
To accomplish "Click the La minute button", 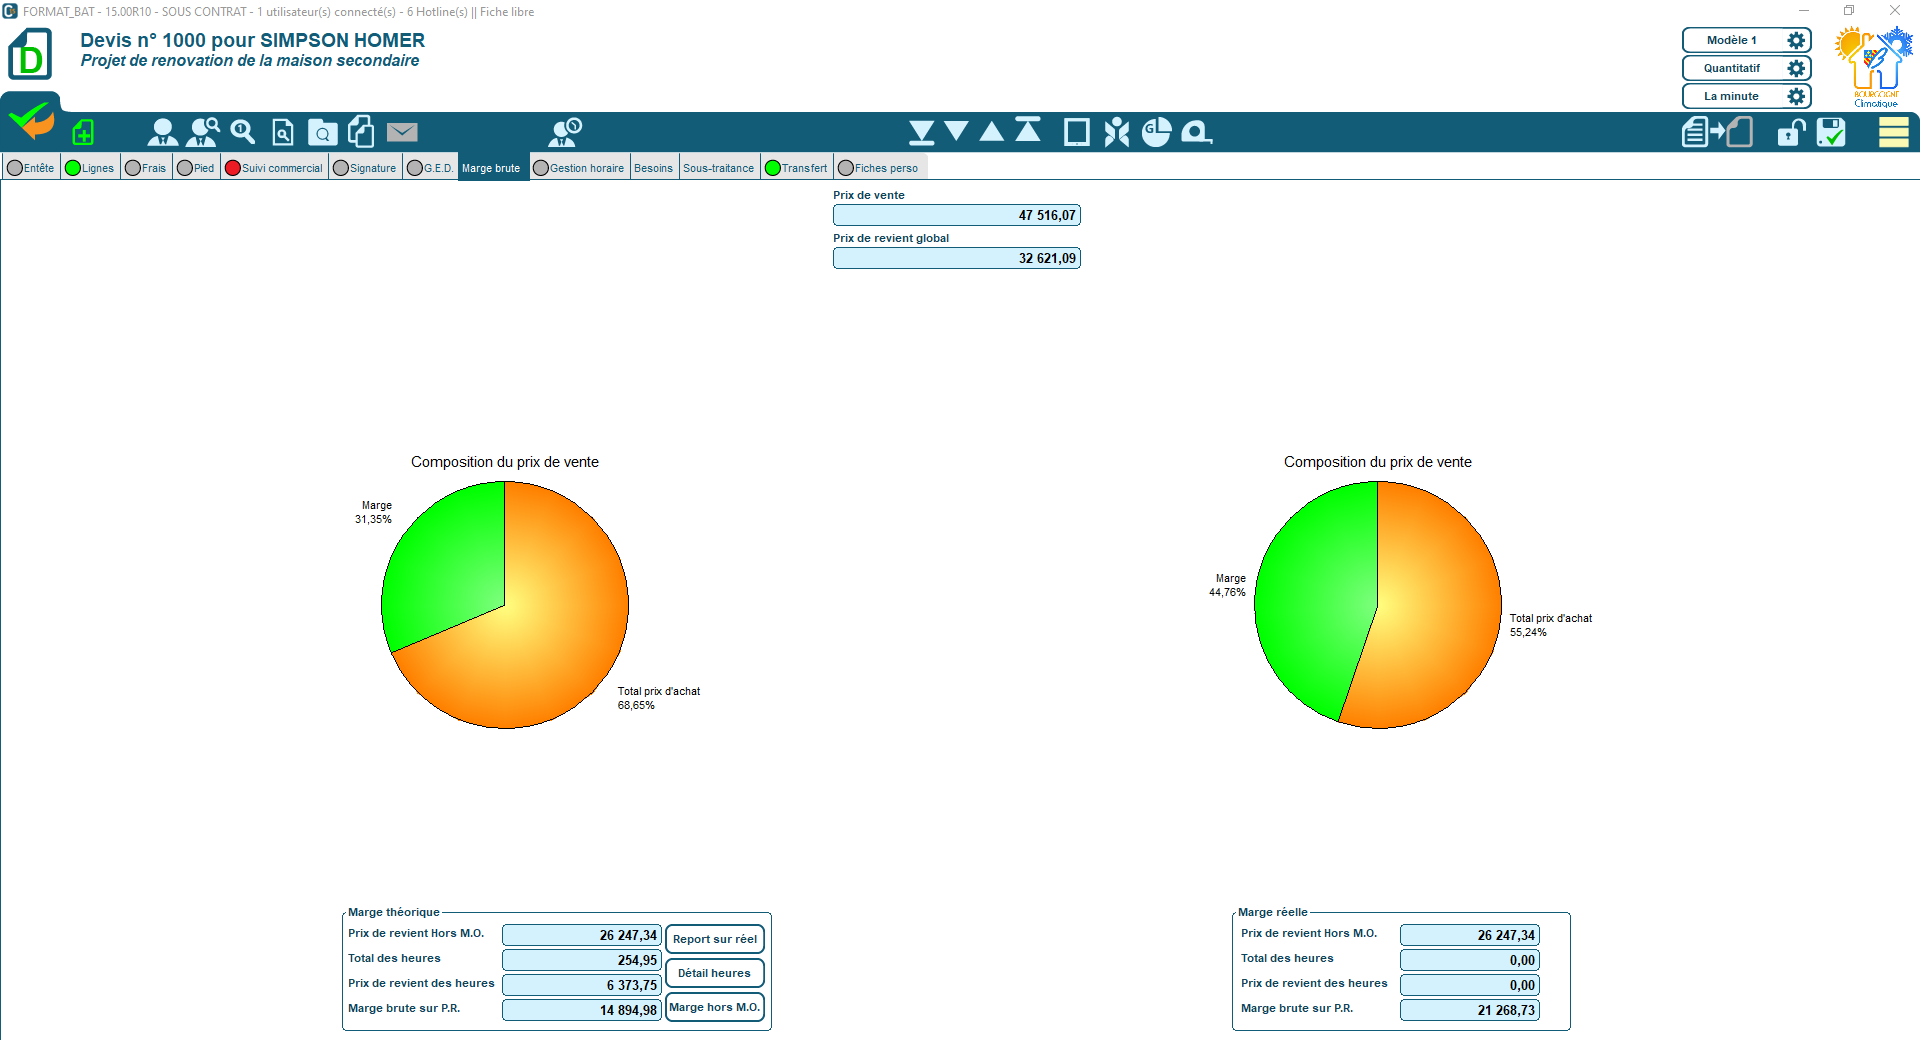I will click(1733, 96).
